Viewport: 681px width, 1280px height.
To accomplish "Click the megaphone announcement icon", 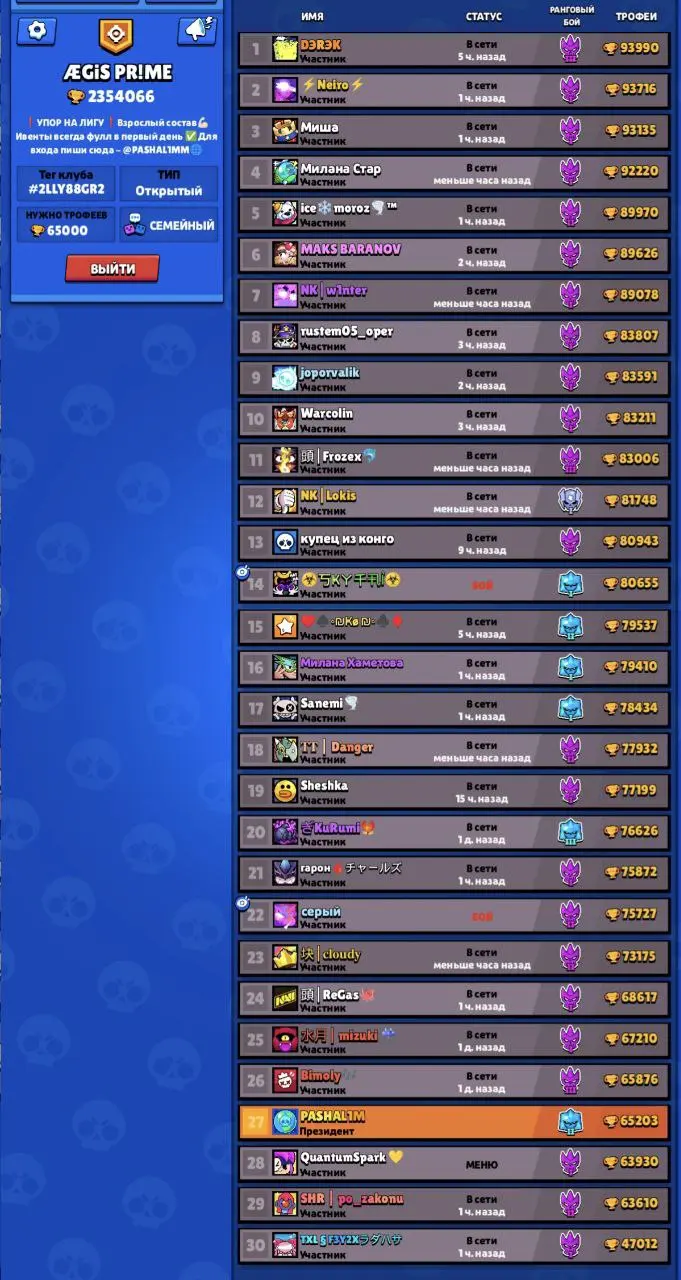I will click(x=196, y=31).
